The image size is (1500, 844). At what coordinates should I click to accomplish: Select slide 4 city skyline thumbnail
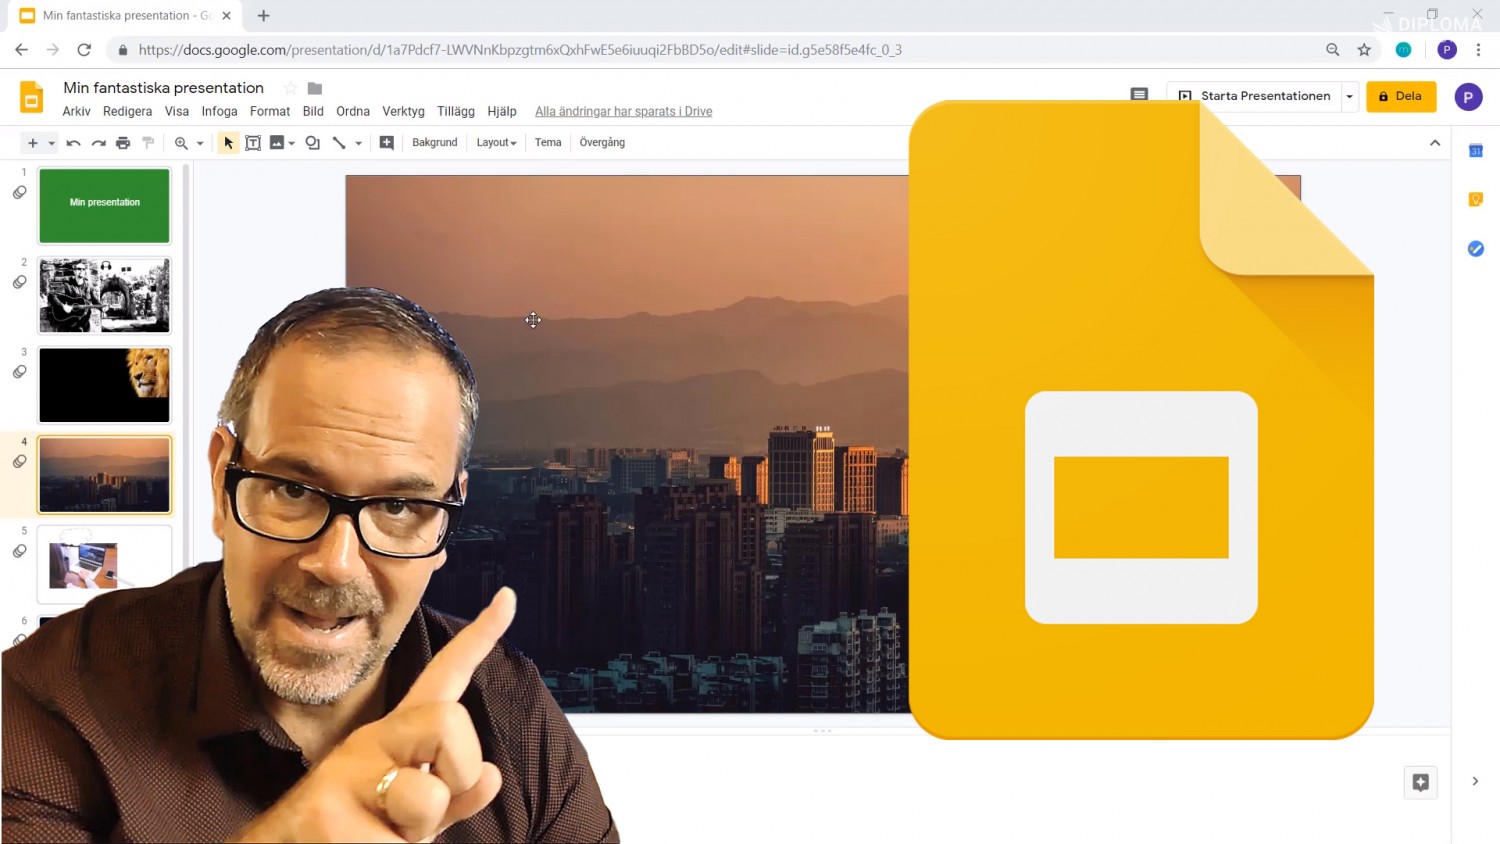[x=105, y=475]
